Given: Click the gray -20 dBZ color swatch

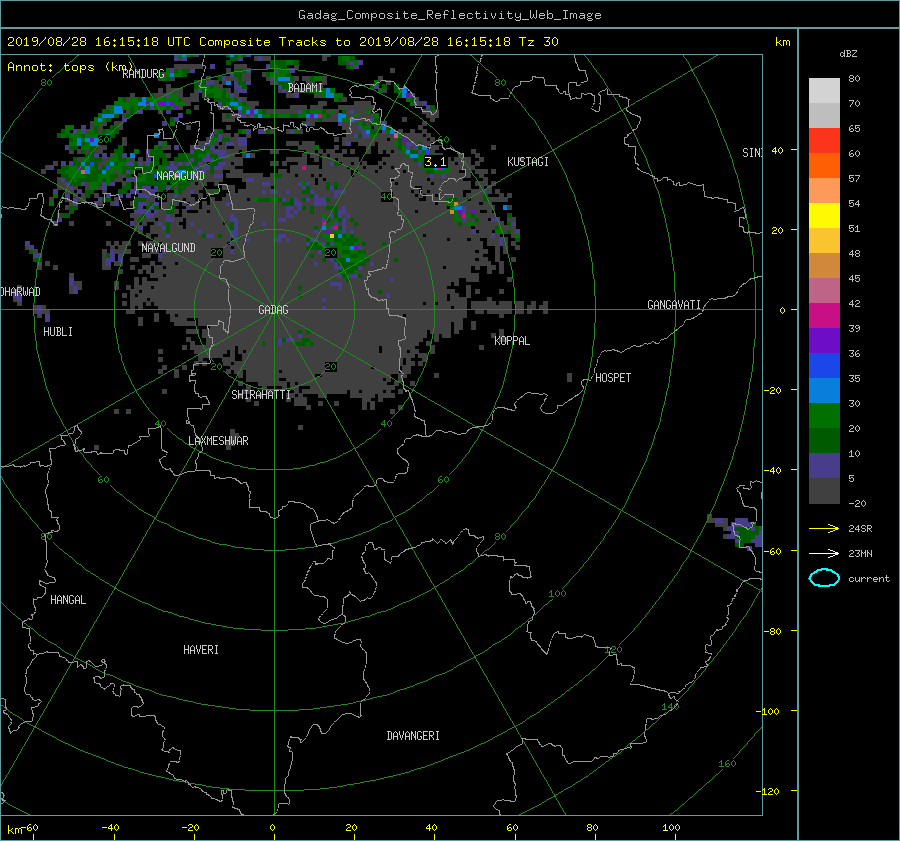Looking at the screenshot, I should coord(824,491).
